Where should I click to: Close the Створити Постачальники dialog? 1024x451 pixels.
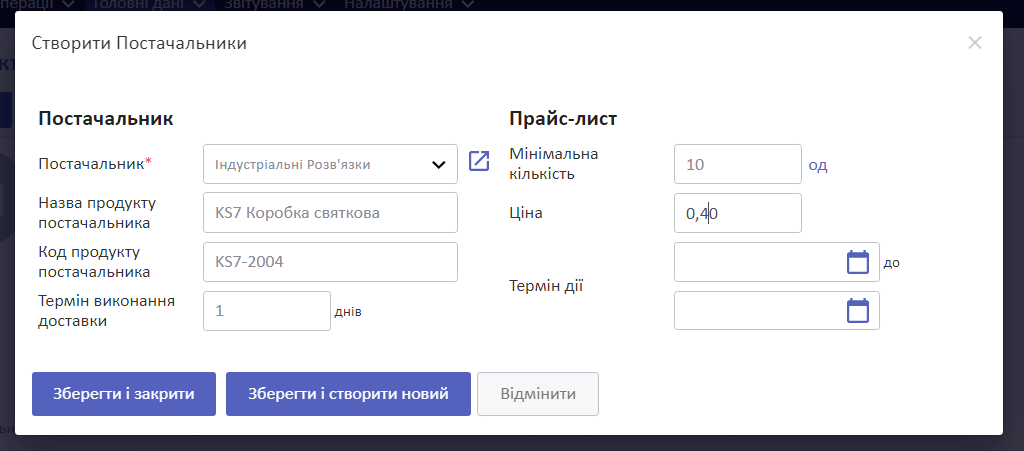pos(974,43)
